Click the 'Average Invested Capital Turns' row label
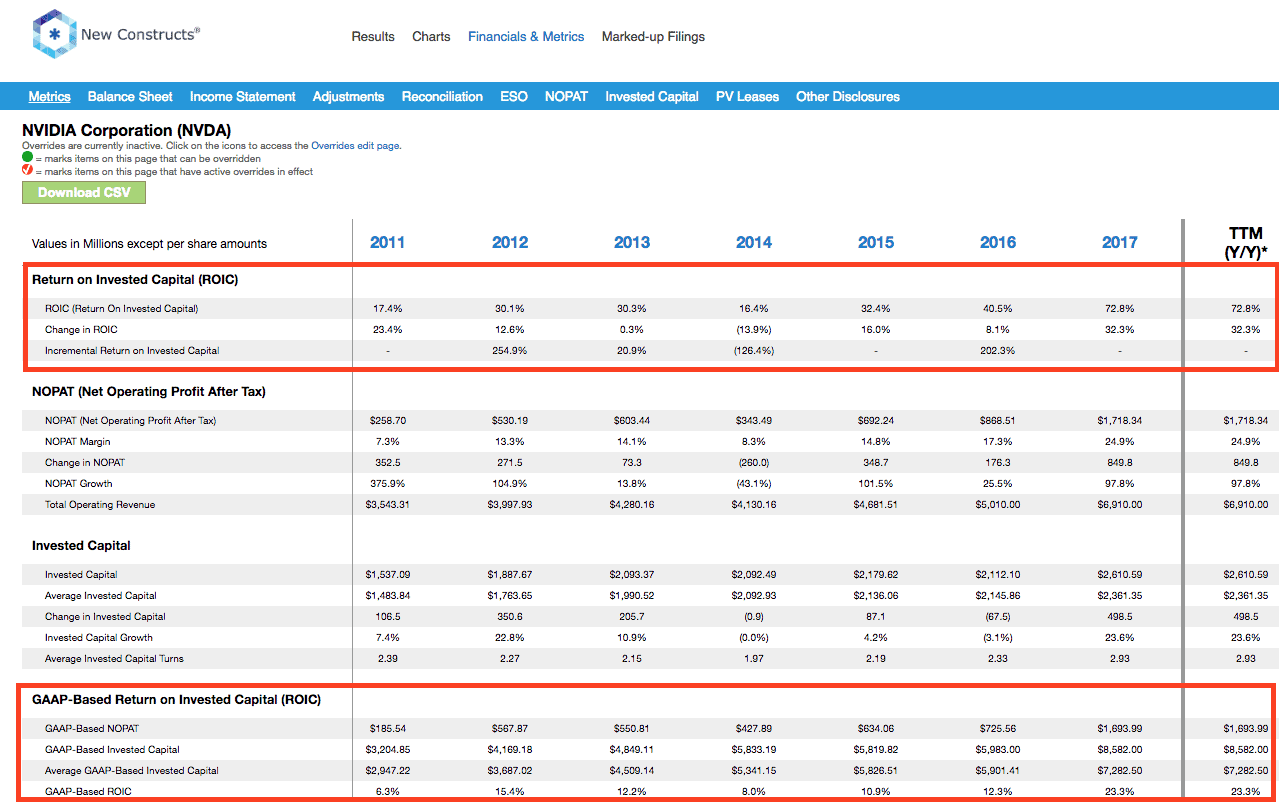This screenshot has width=1279, height=802. 114,659
